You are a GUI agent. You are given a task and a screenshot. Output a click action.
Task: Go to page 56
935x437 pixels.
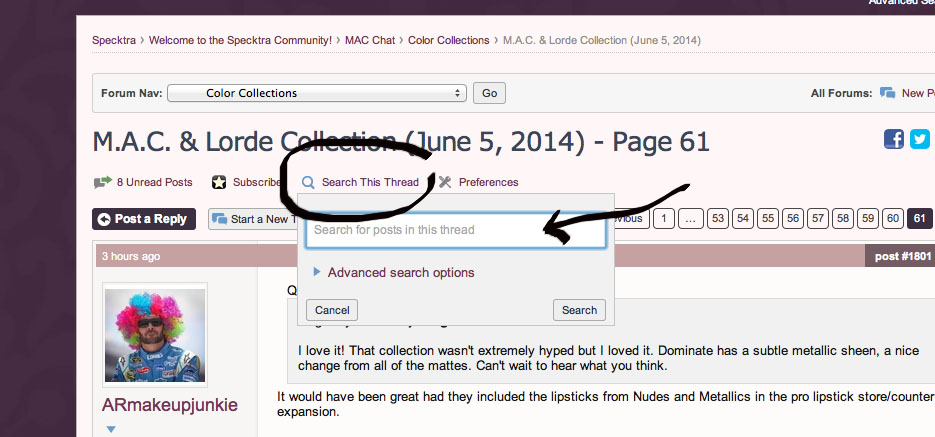click(x=792, y=219)
